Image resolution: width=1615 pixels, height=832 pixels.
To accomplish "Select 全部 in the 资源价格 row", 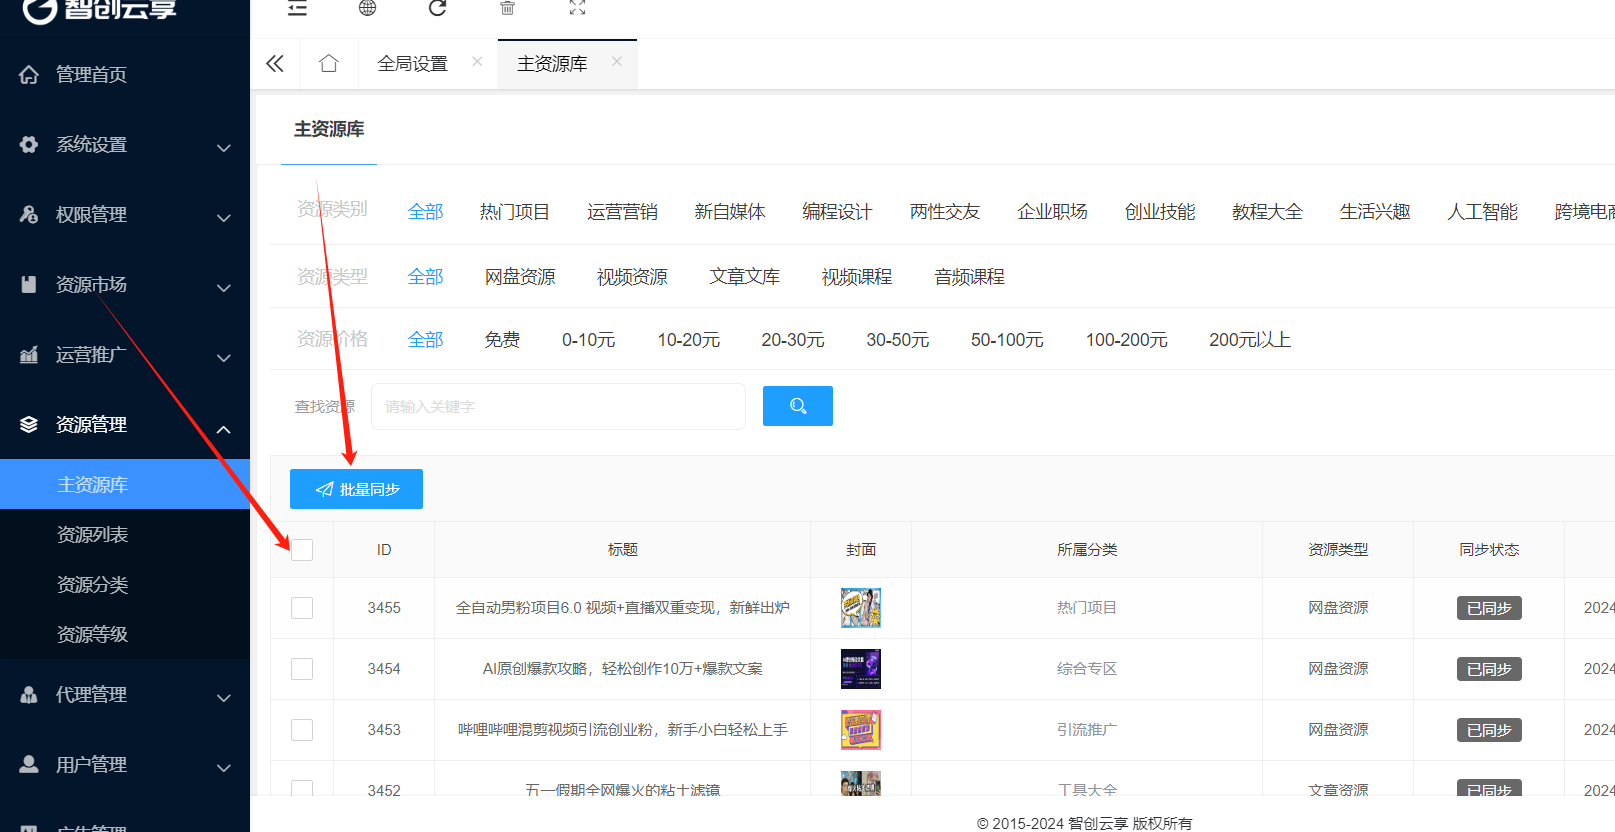I will 425,340.
